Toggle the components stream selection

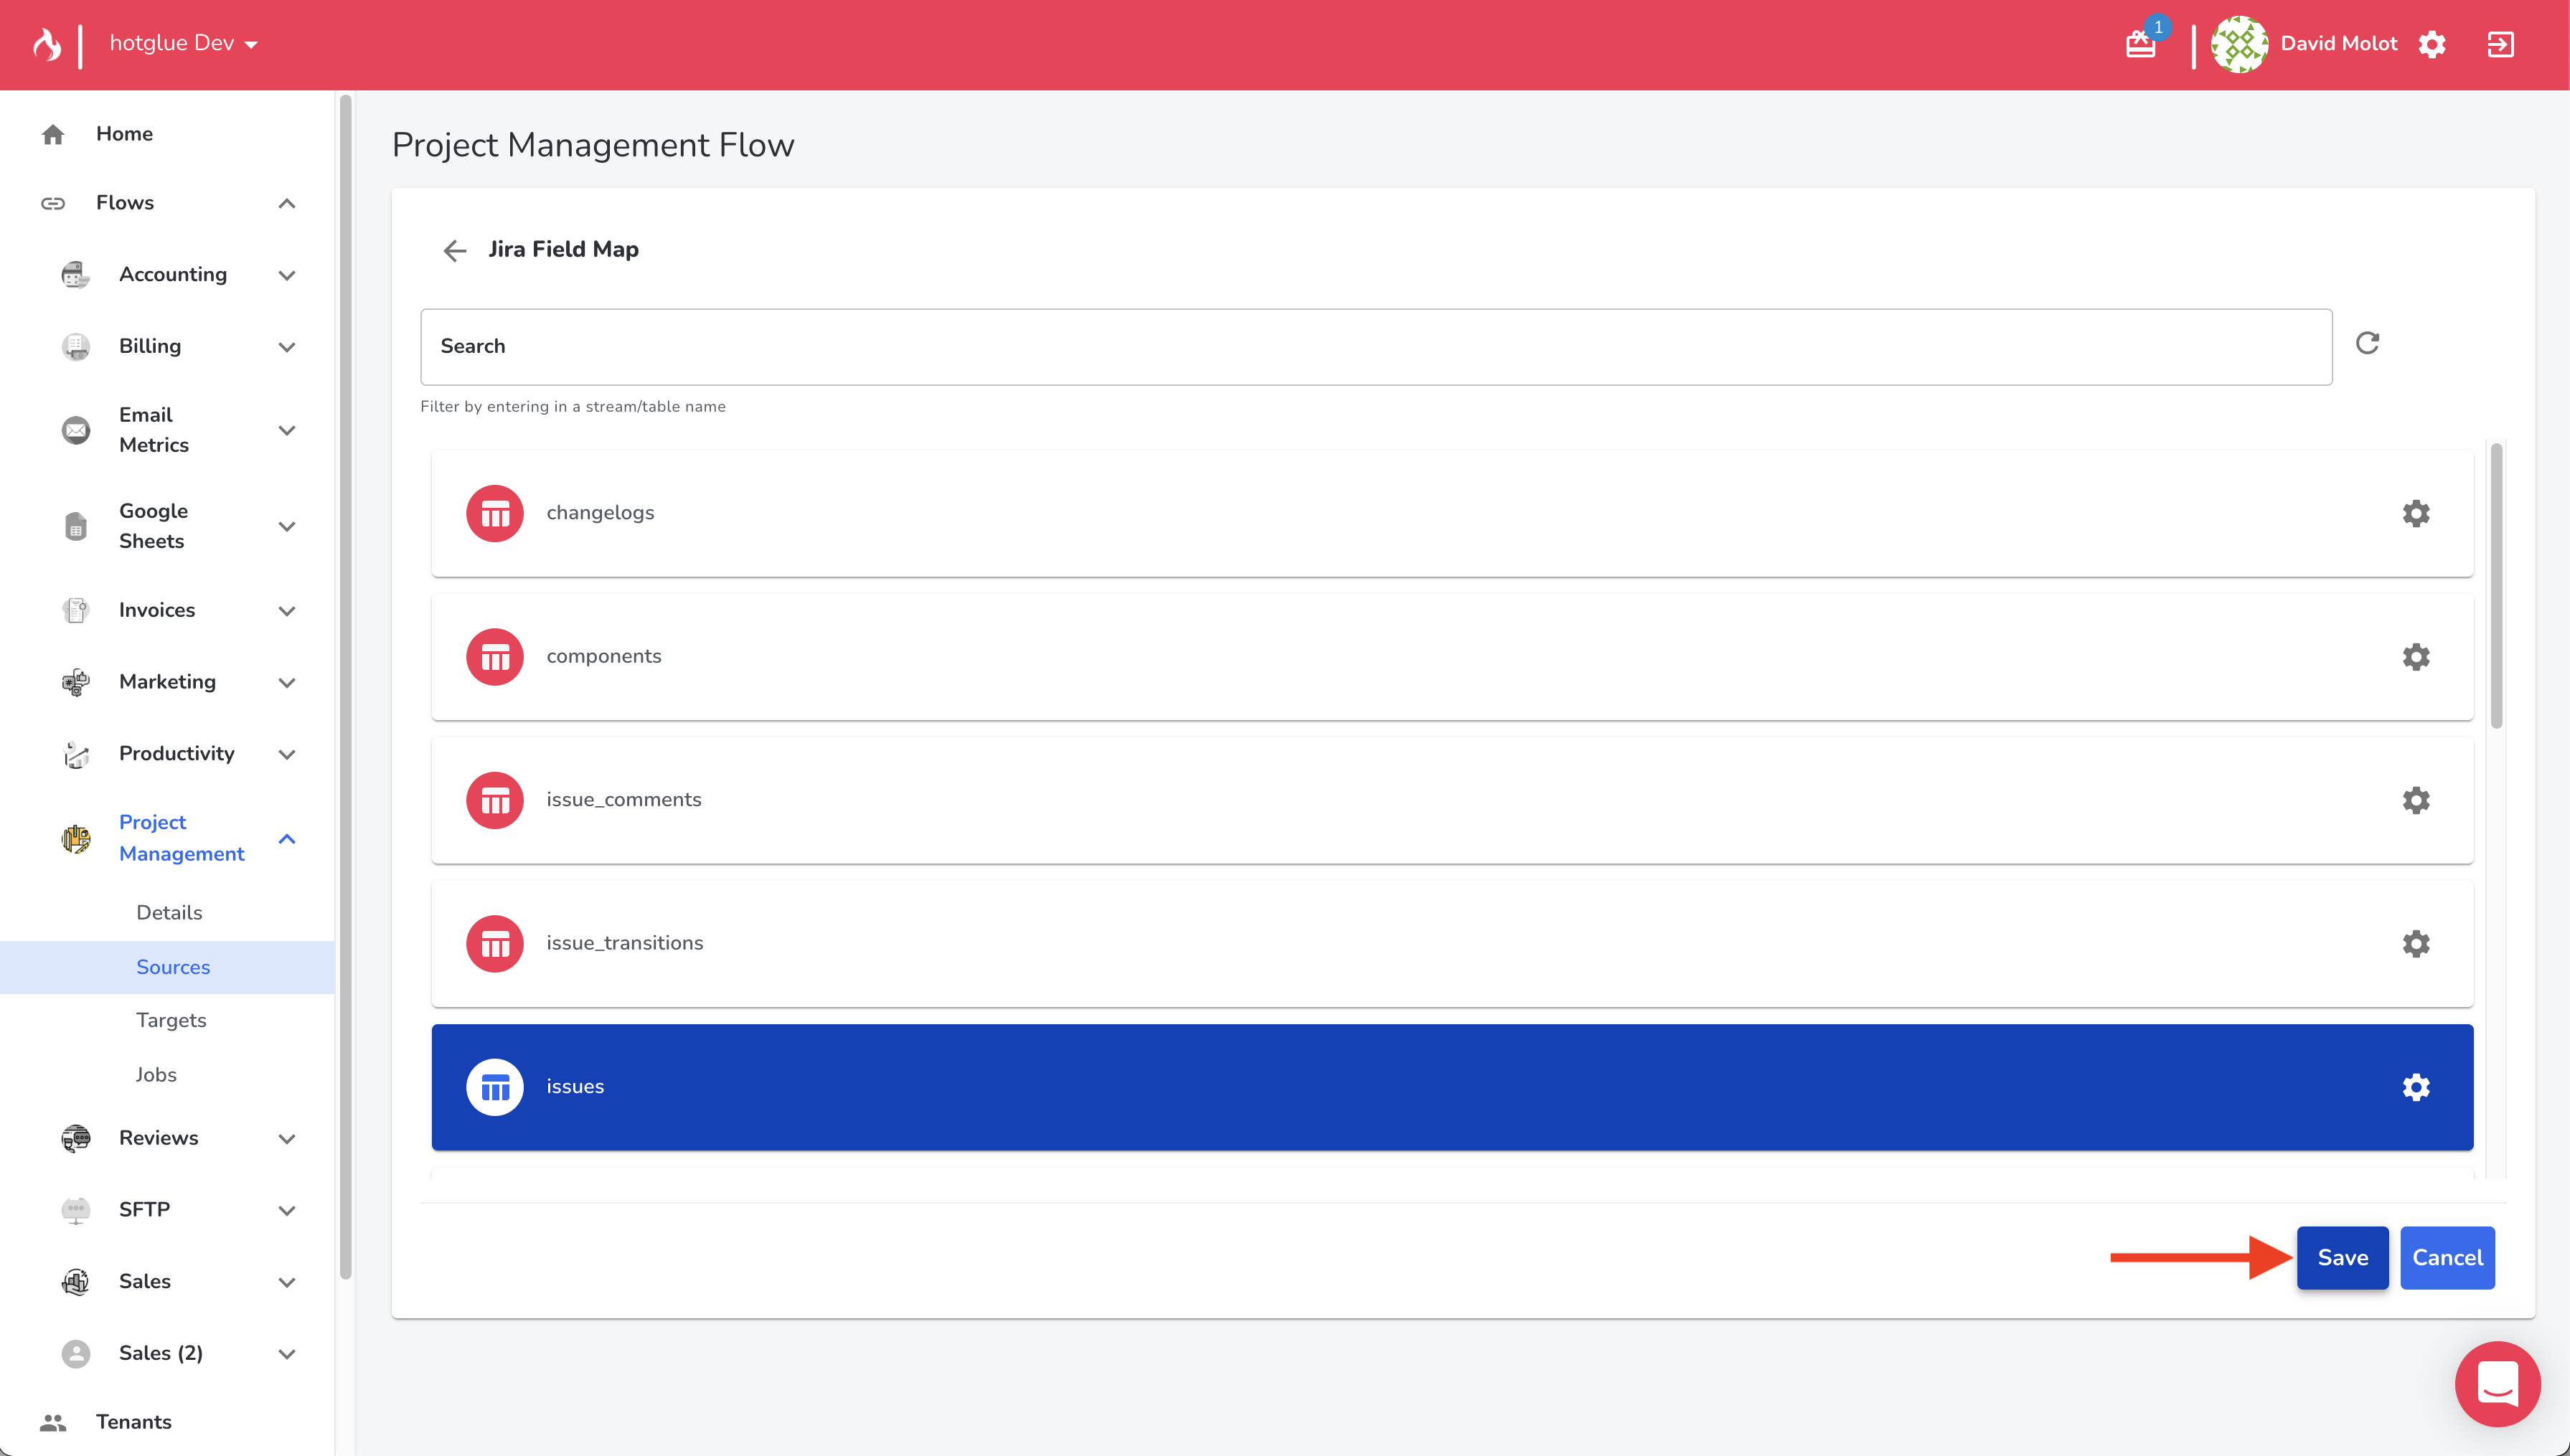click(x=1400, y=657)
